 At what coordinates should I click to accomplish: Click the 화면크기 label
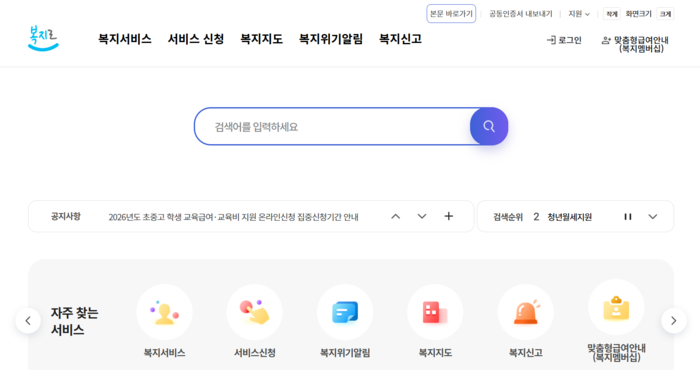(x=638, y=14)
